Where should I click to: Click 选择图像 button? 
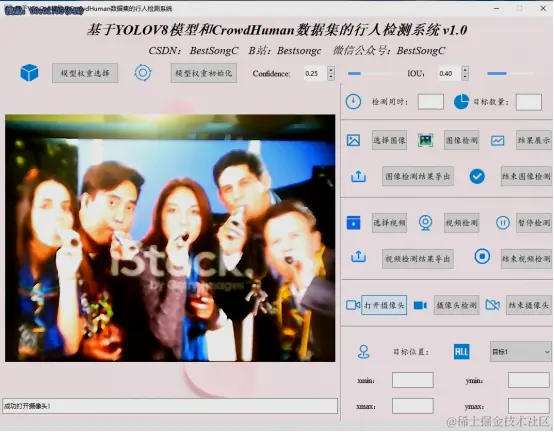(389, 140)
